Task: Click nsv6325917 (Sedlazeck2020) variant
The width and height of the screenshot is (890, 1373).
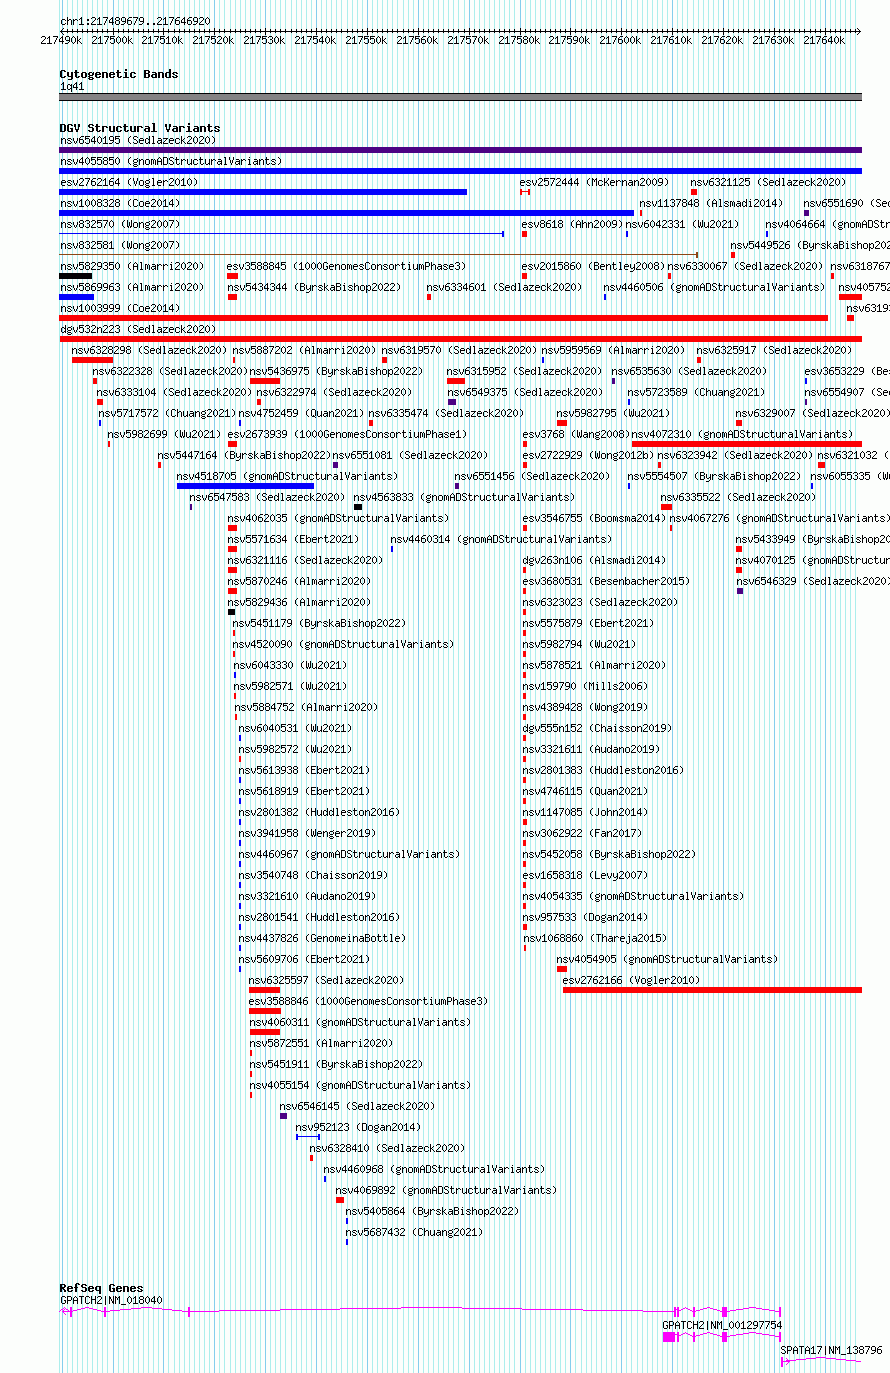Action: click(699, 360)
